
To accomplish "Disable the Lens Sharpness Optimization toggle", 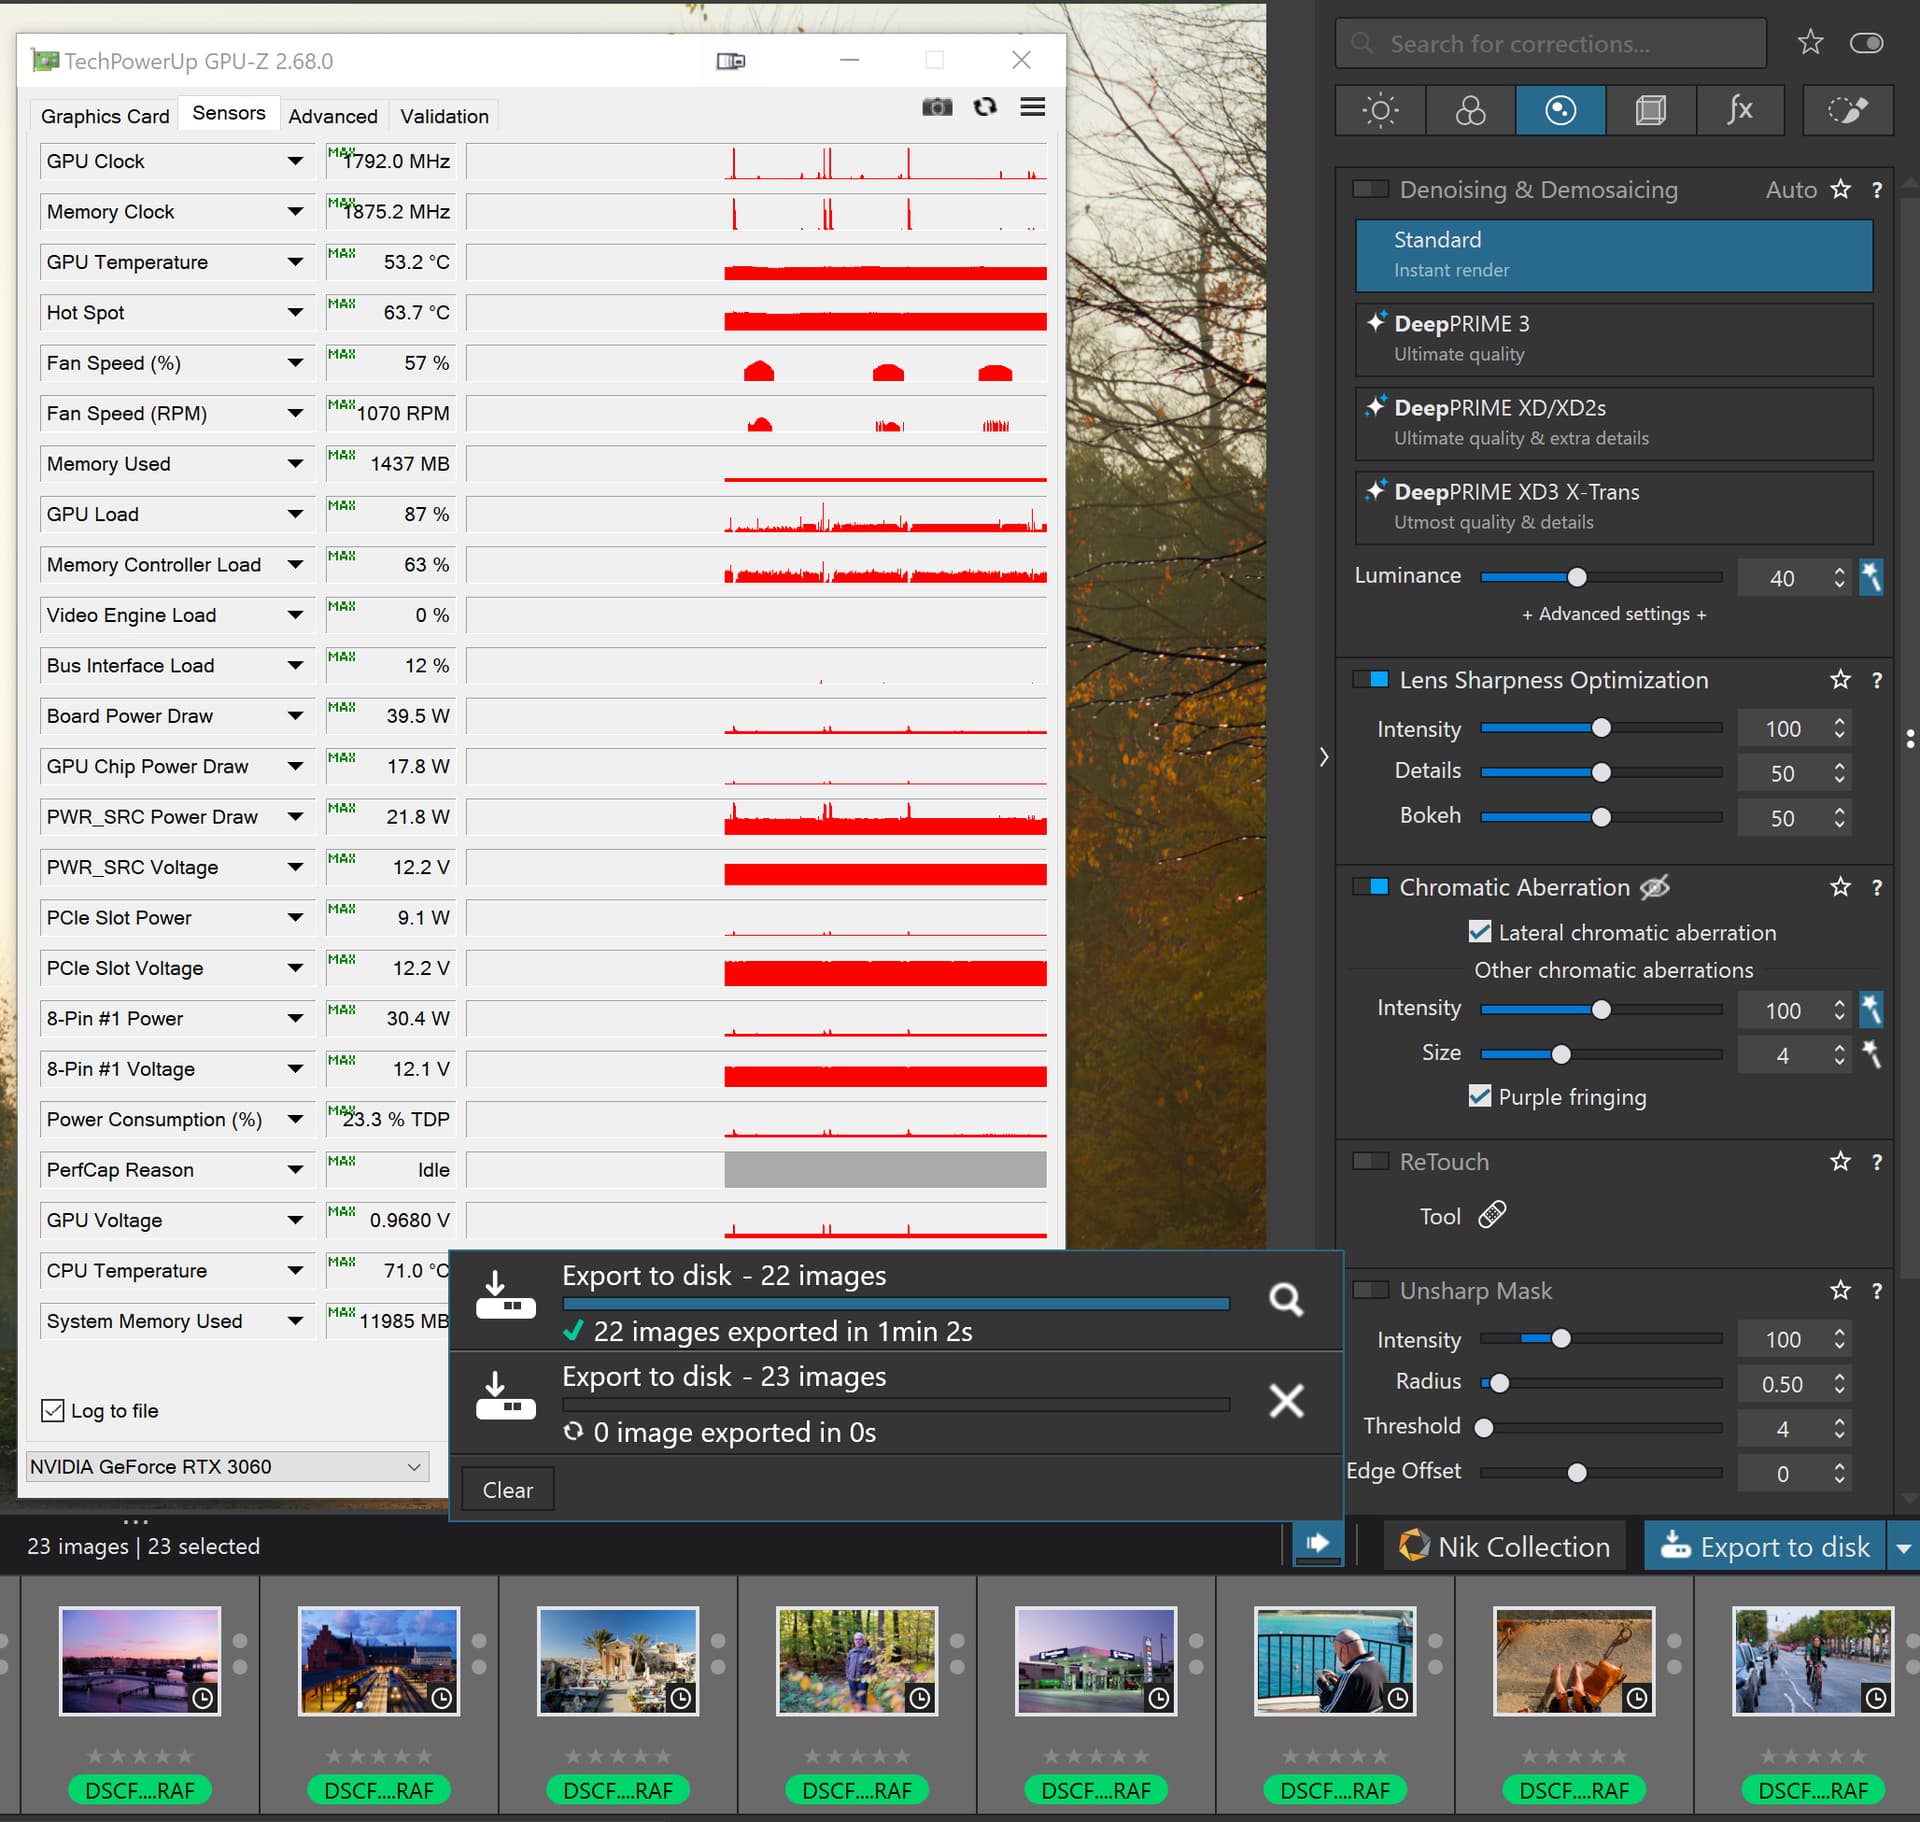I will (x=1370, y=680).
